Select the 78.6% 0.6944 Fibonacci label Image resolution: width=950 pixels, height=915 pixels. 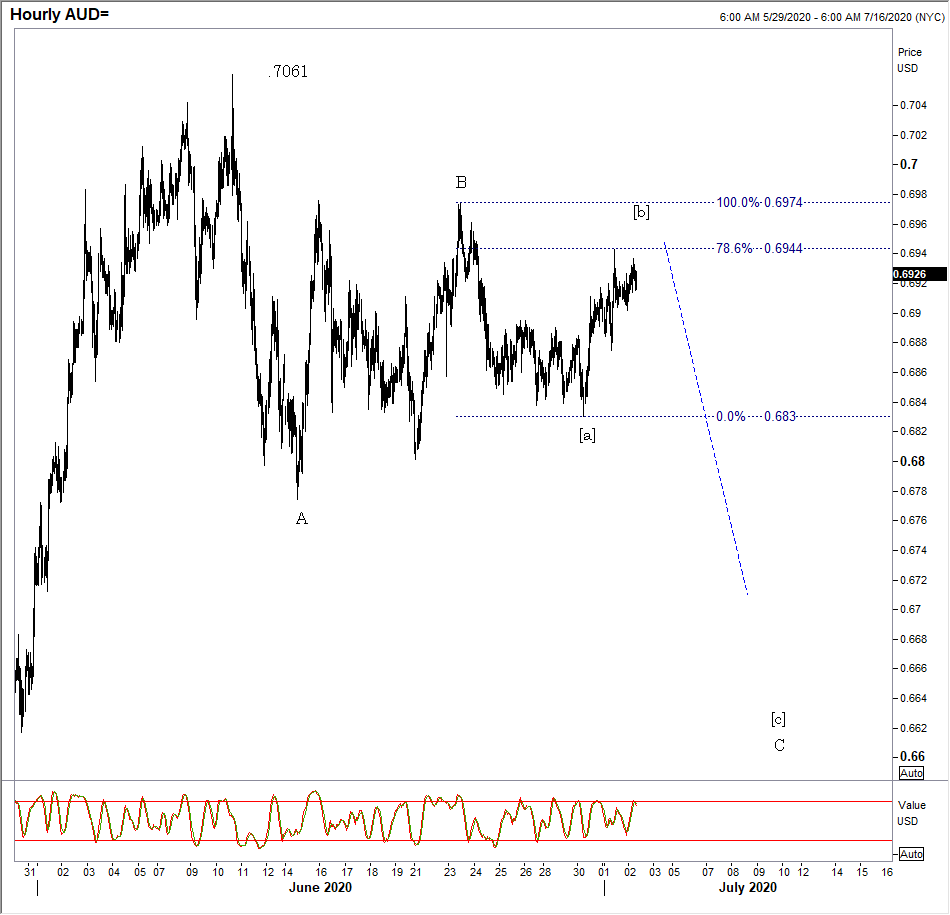coord(756,249)
